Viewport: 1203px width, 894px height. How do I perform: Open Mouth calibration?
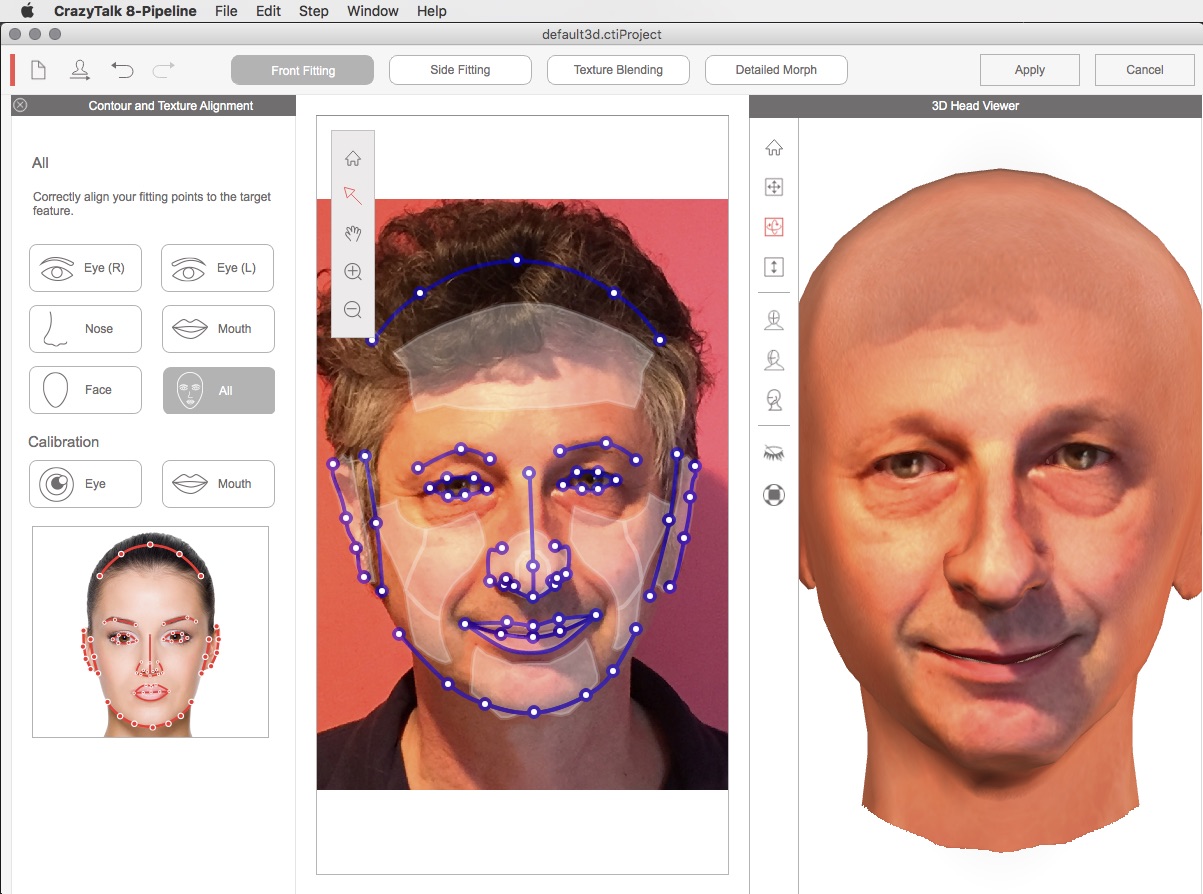pyautogui.click(x=218, y=484)
